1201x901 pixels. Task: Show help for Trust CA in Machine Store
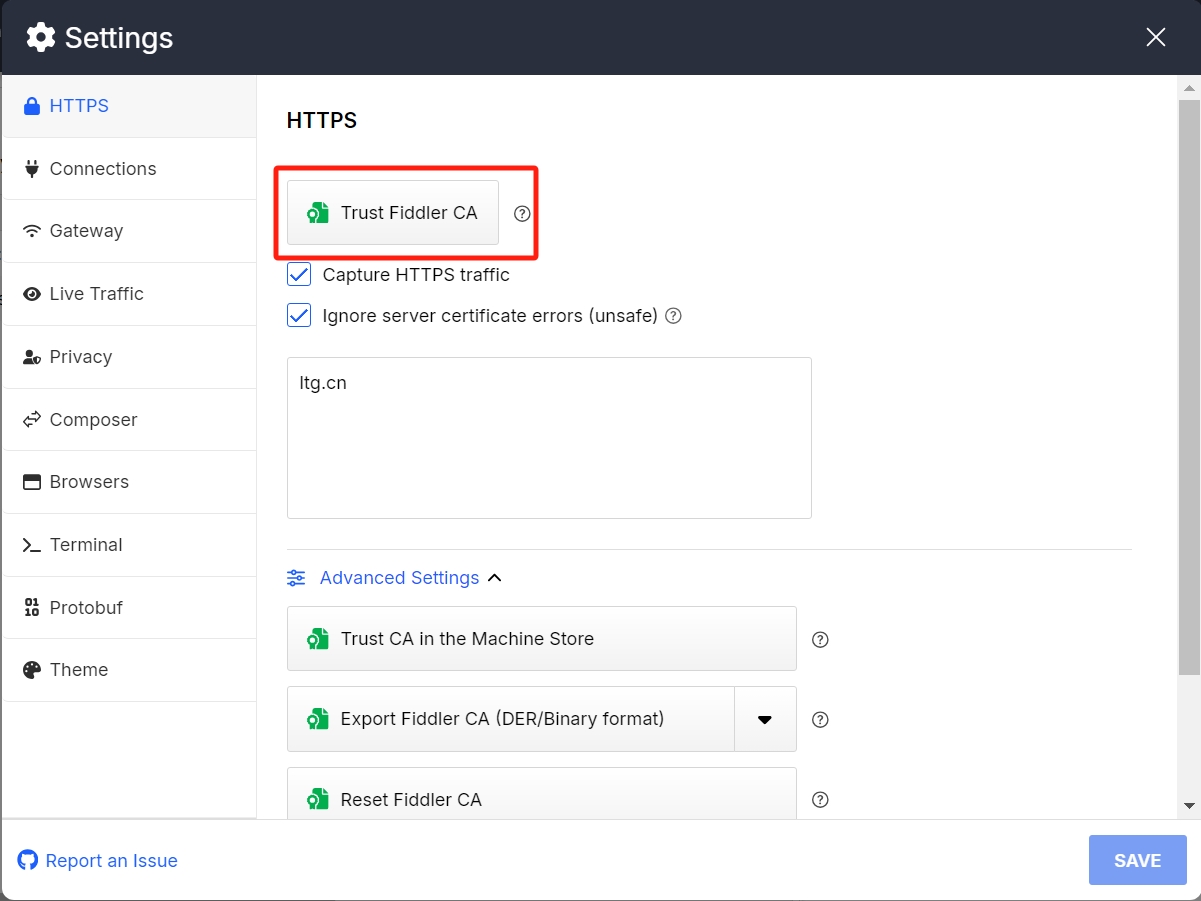coord(821,640)
